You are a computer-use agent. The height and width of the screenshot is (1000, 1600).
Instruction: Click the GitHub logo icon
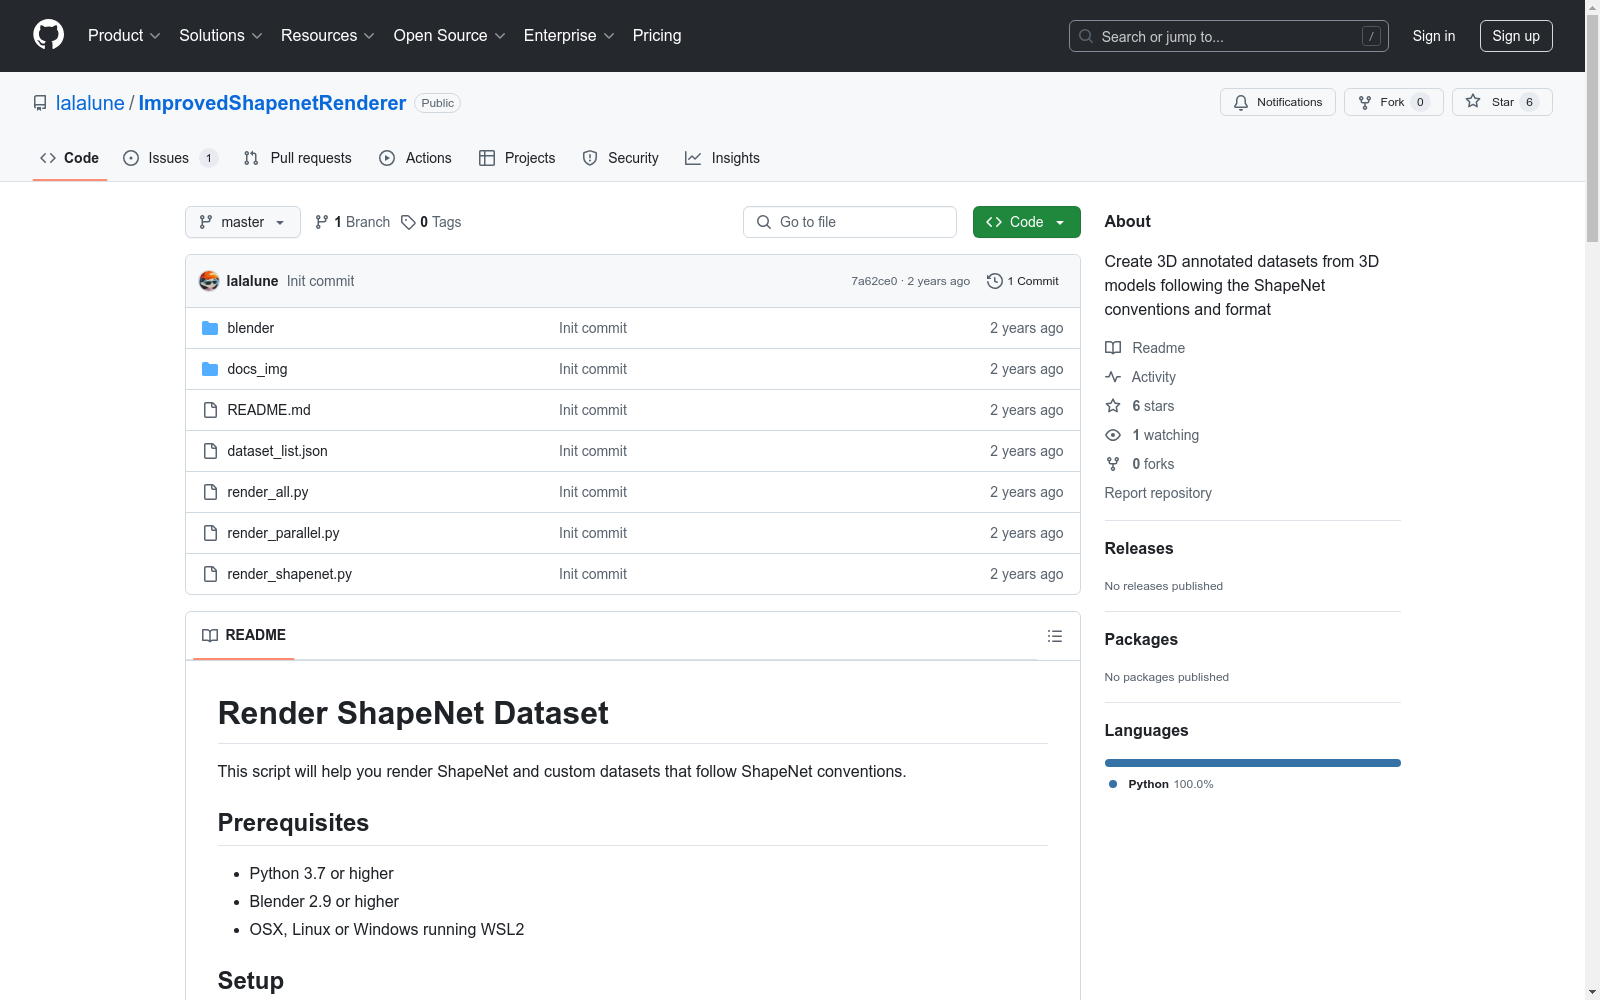pyautogui.click(x=48, y=35)
